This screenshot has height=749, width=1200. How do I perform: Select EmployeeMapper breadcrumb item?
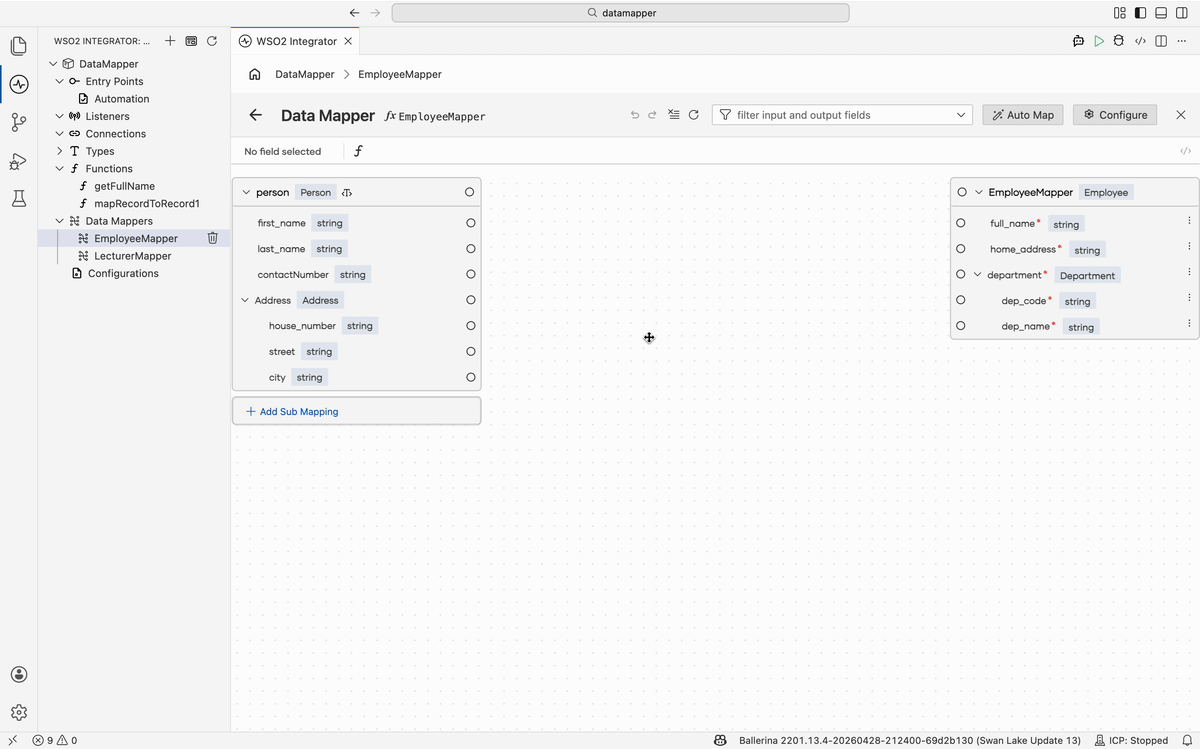pyautogui.click(x=400, y=74)
